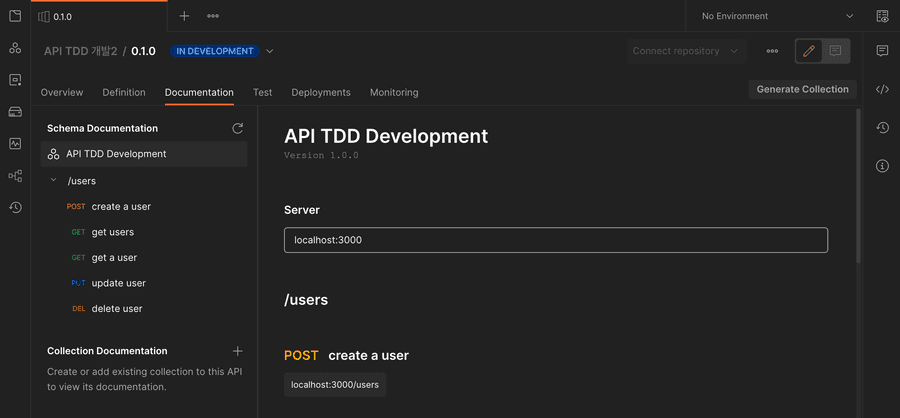Switch to the Monitoring tab

[x=394, y=92]
